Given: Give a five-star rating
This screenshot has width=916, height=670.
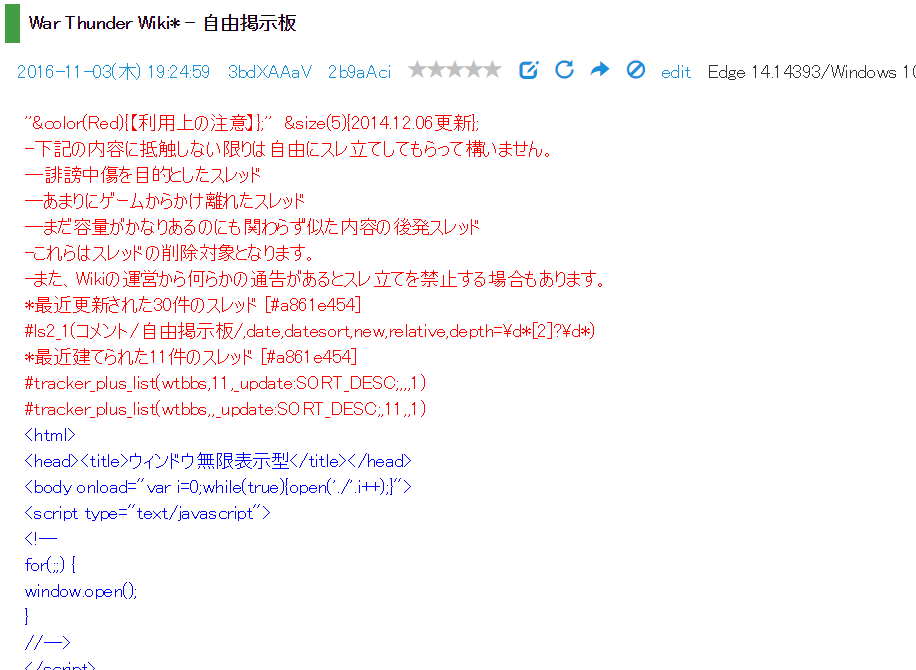Looking at the screenshot, I should pyautogui.click(x=492, y=70).
